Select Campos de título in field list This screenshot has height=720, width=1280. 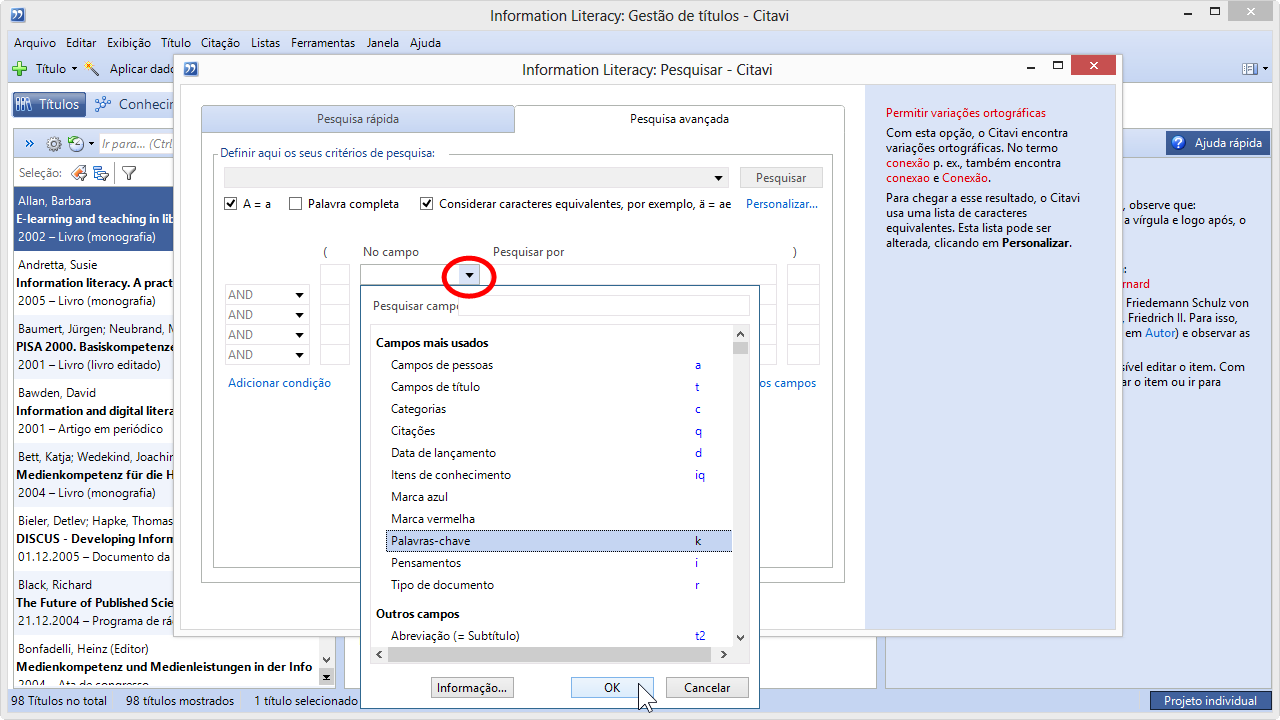[x=559, y=387]
